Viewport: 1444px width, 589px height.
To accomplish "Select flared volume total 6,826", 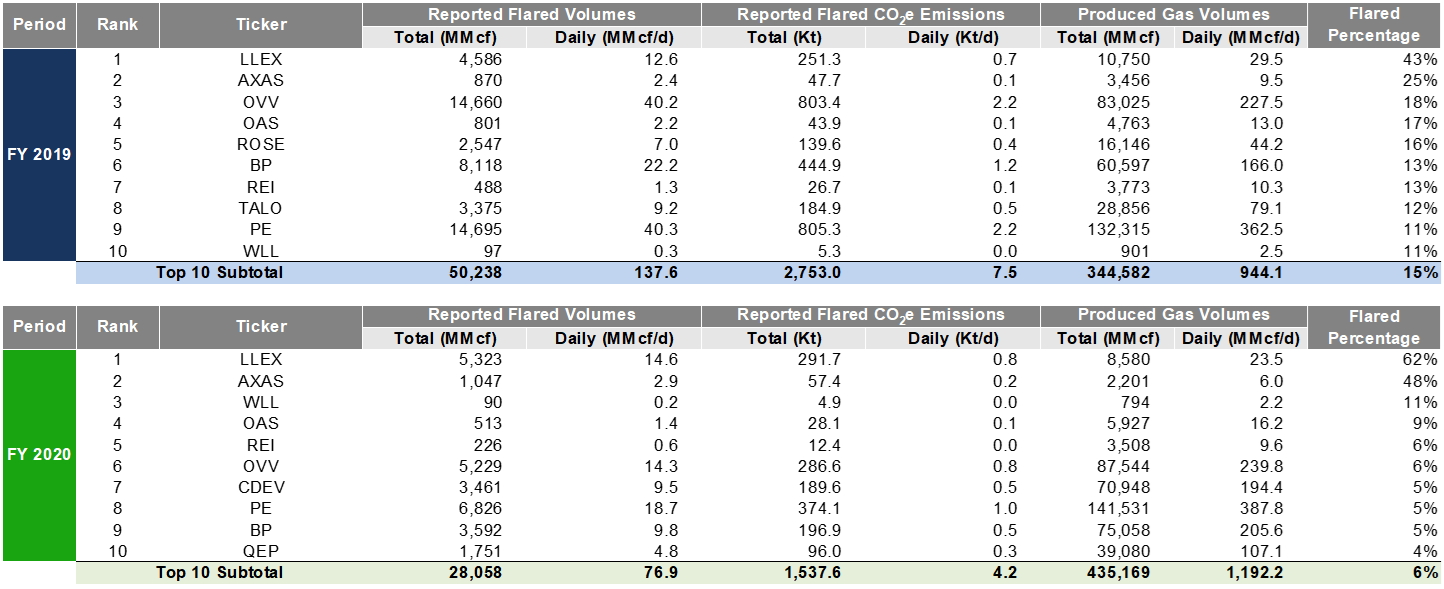I will click(x=480, y=509).
